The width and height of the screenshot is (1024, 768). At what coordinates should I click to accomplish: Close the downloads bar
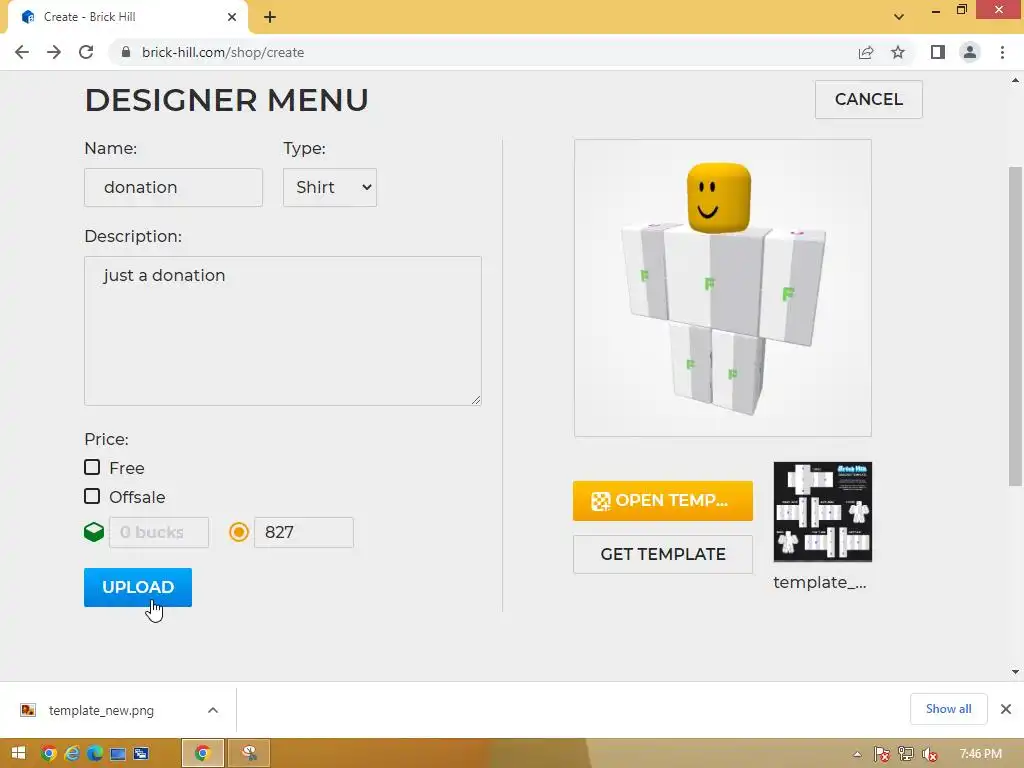click(x=1006, y=709)
